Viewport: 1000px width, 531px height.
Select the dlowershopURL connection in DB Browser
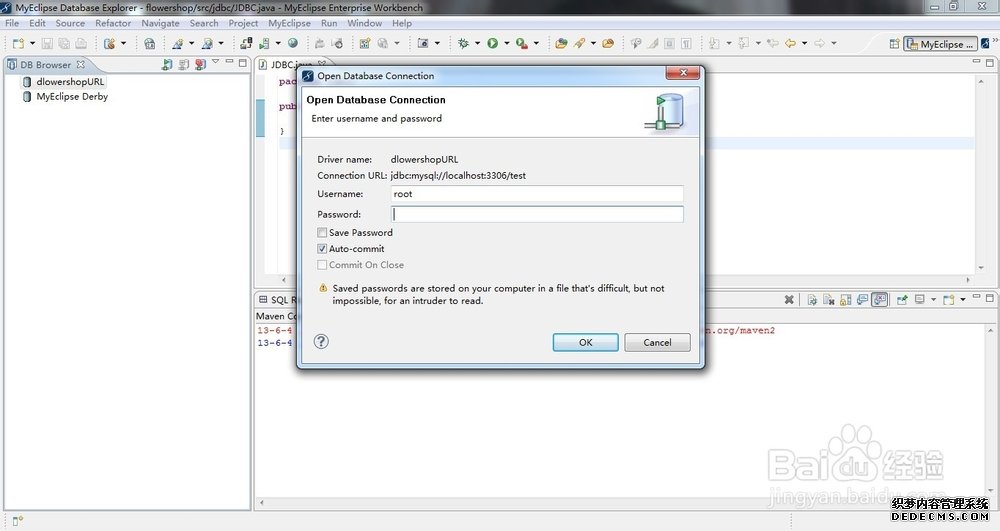[x=70, y=82]
